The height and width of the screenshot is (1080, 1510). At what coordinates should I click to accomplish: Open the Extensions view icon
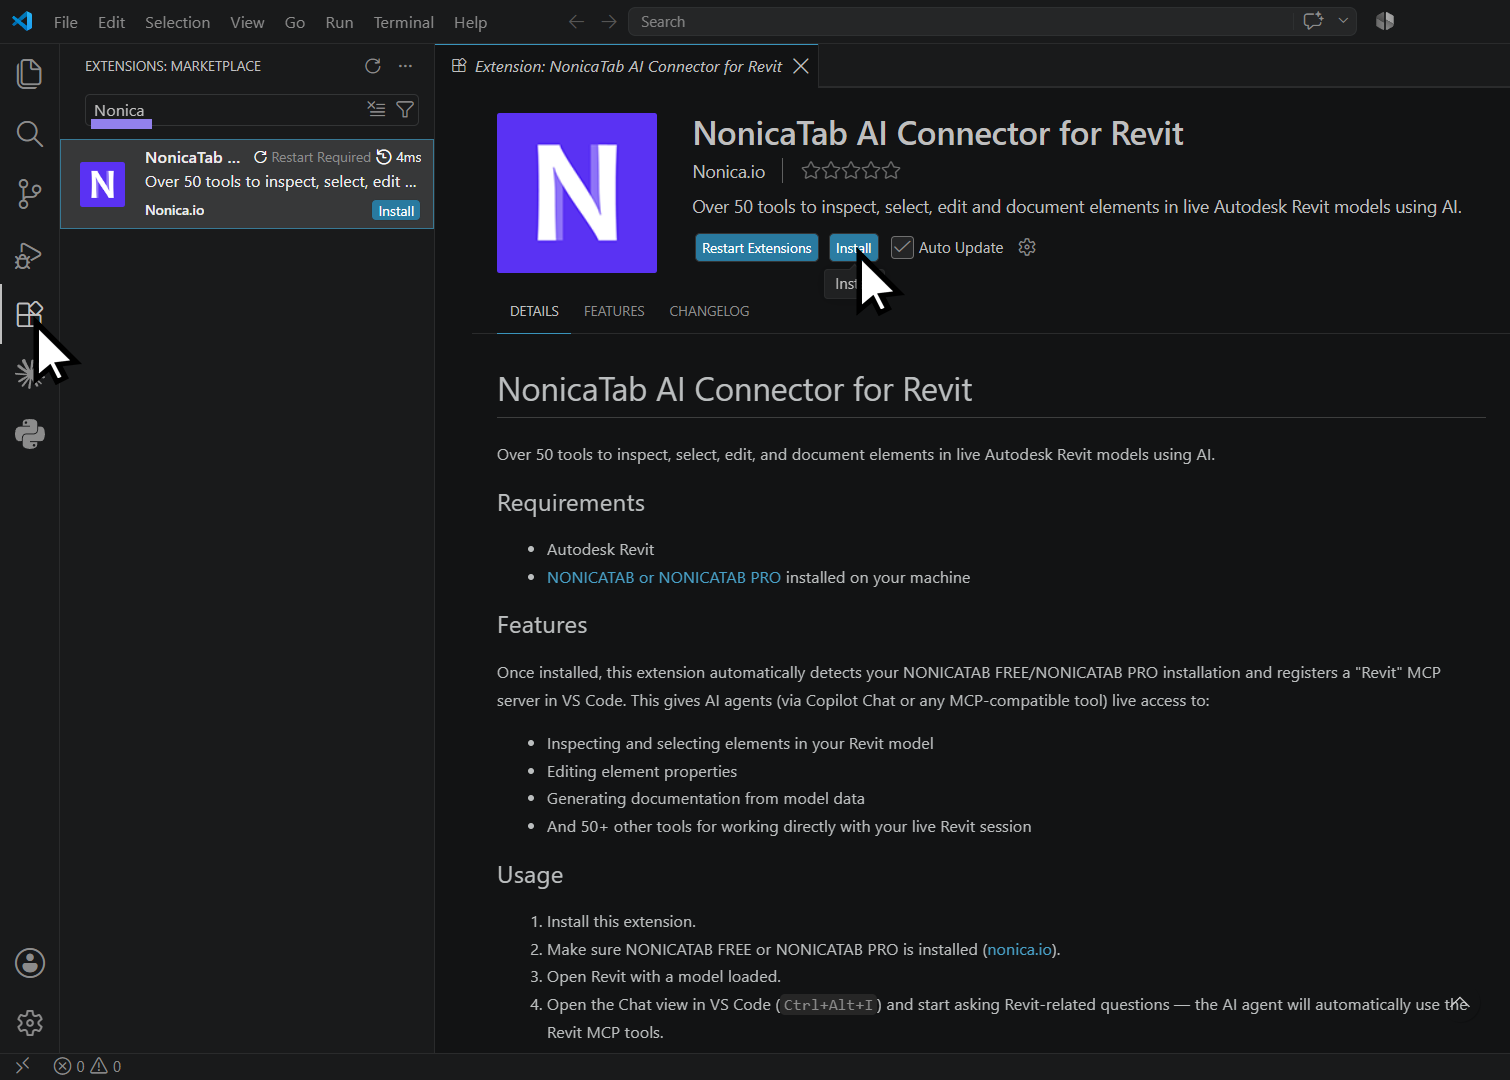click(30, 314)
